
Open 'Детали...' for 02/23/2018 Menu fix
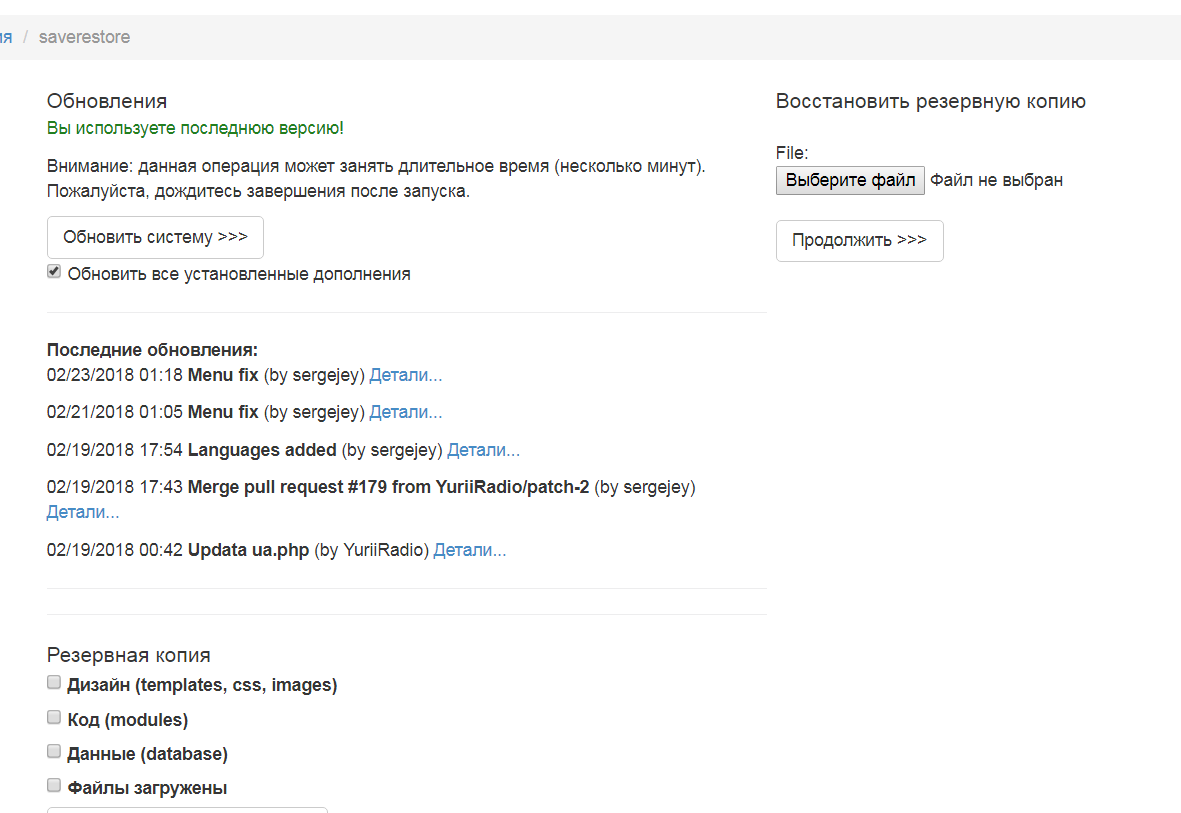point(406,376)
